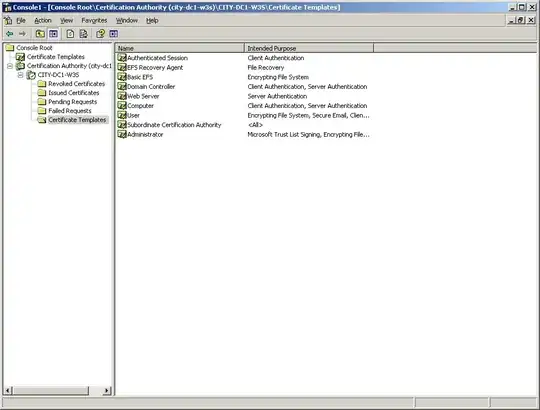Click the Export List toolbar icon
This screenshot has width=540, height=410.
pos(83,34)
